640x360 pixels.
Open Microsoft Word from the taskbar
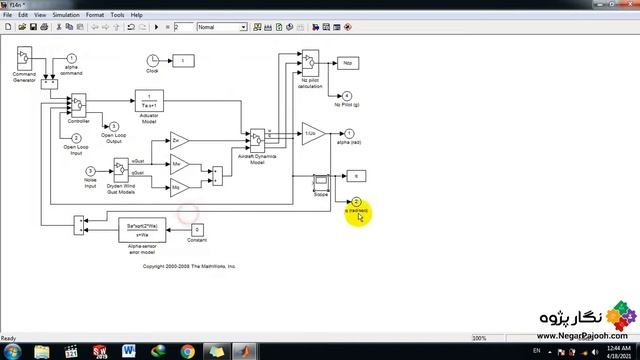coord(129,351)
